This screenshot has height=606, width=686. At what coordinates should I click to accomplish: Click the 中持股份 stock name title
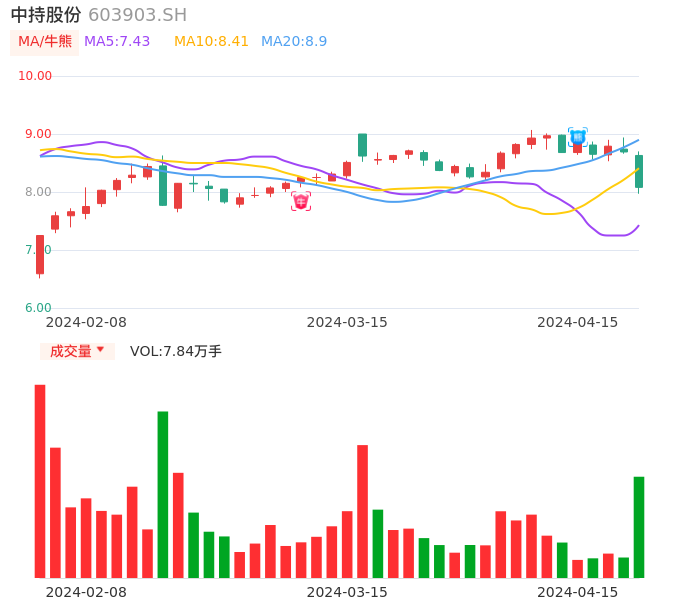pos(47,15)
